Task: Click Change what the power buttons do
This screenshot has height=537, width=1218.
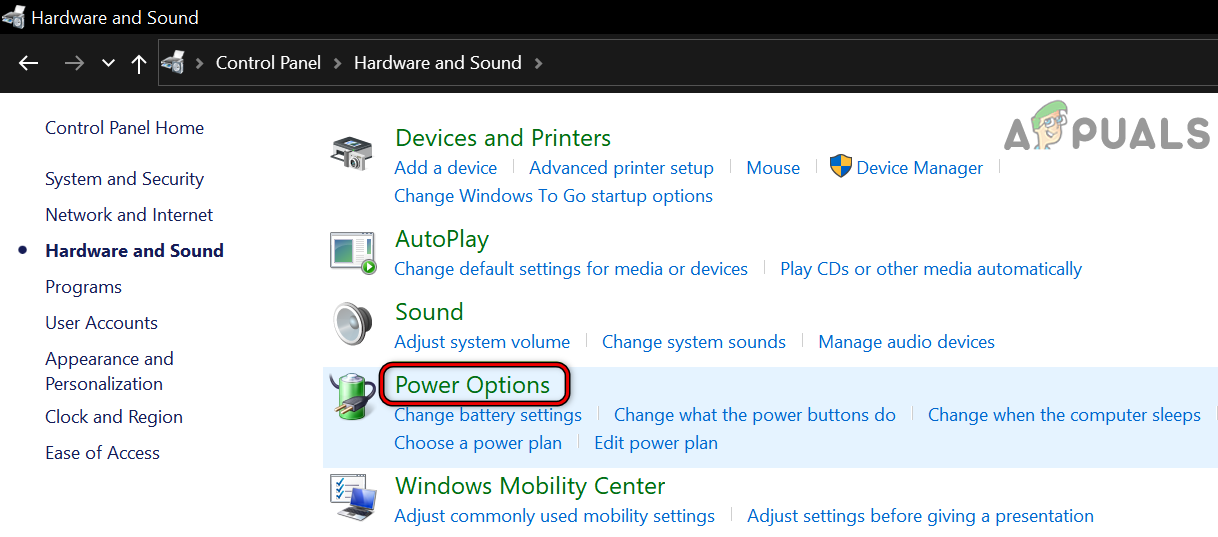Action: [x=754, y=415]
